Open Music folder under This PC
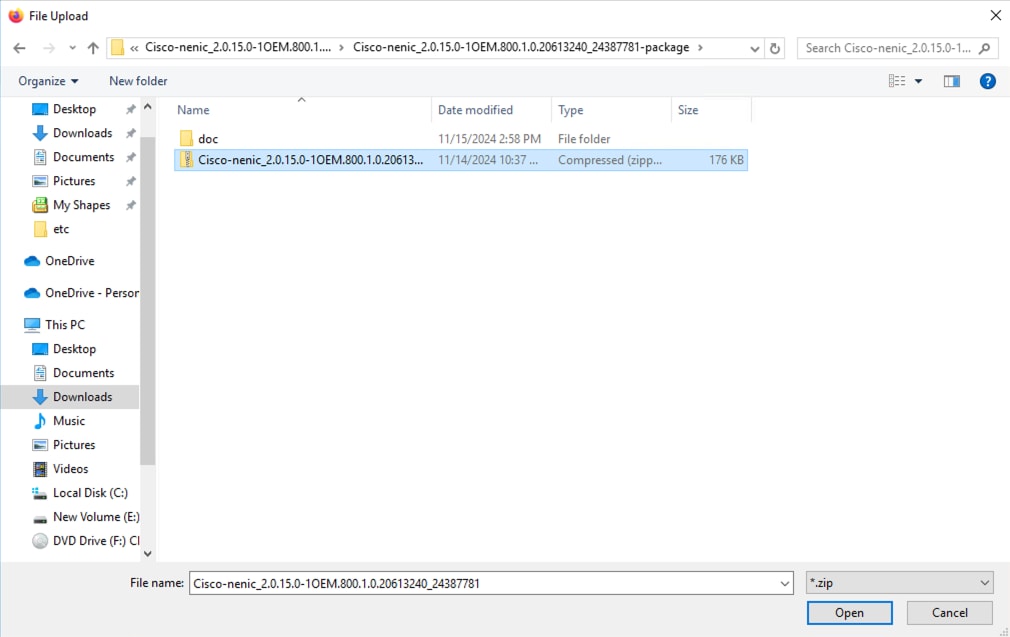Viewport: 1010px width, 637px height. click(68, 421)
